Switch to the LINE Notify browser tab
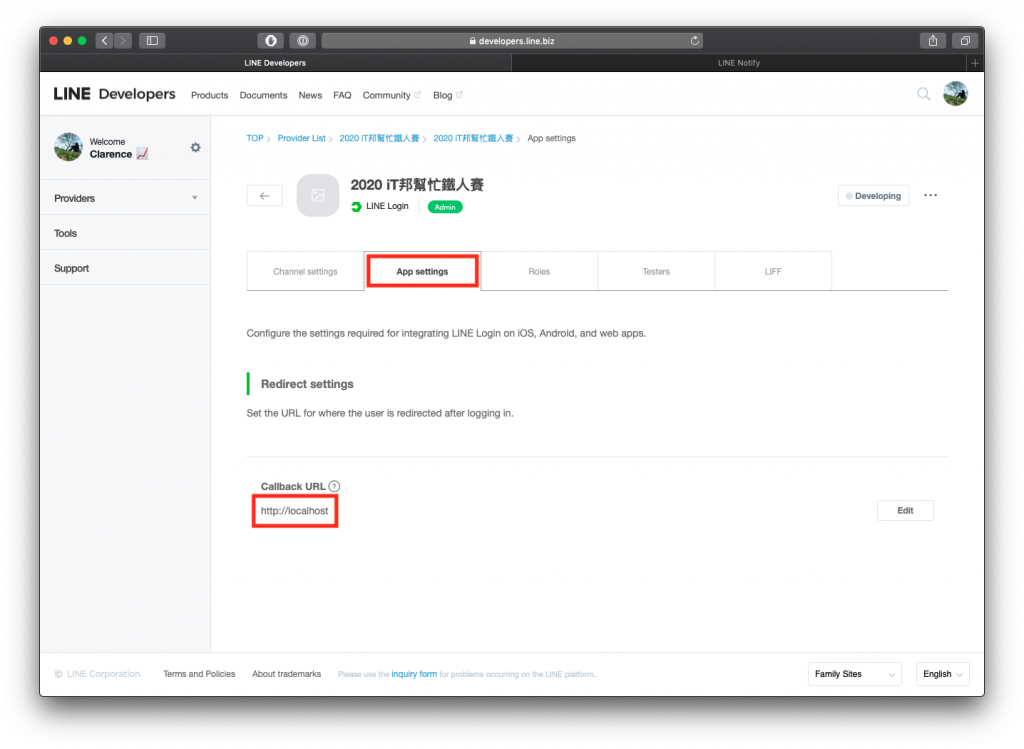The height and width of the screenshot is (749, 1024). click(739, 63)
